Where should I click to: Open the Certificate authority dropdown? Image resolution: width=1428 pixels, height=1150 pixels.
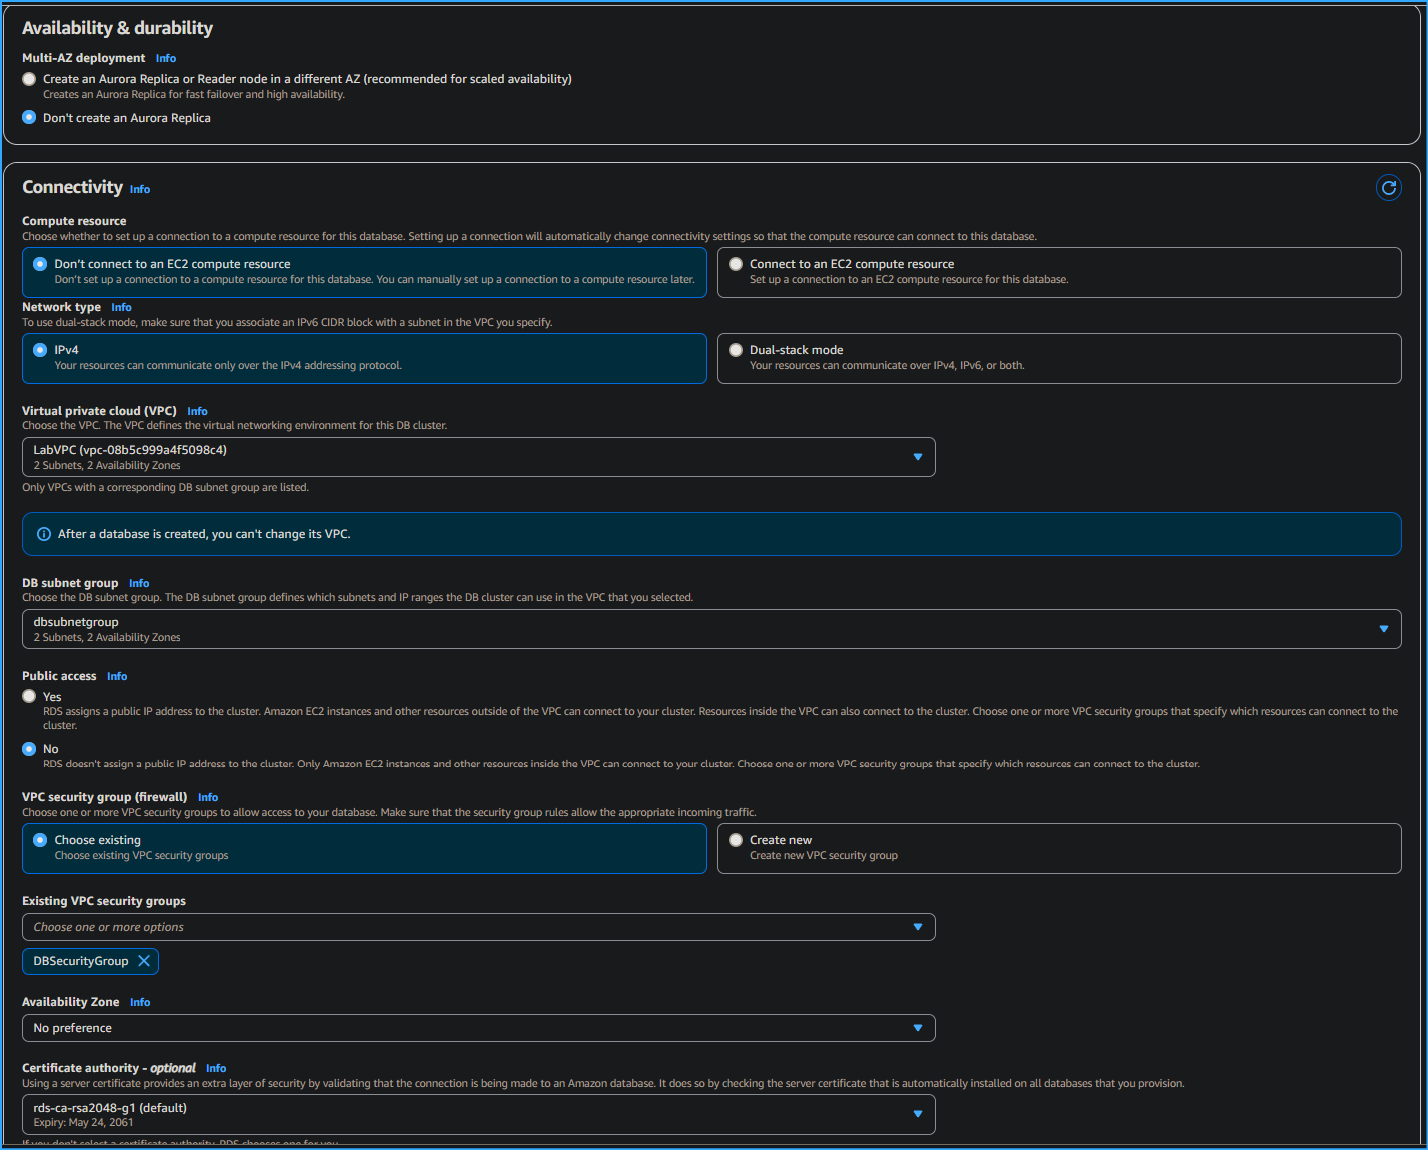(917, 1113)
